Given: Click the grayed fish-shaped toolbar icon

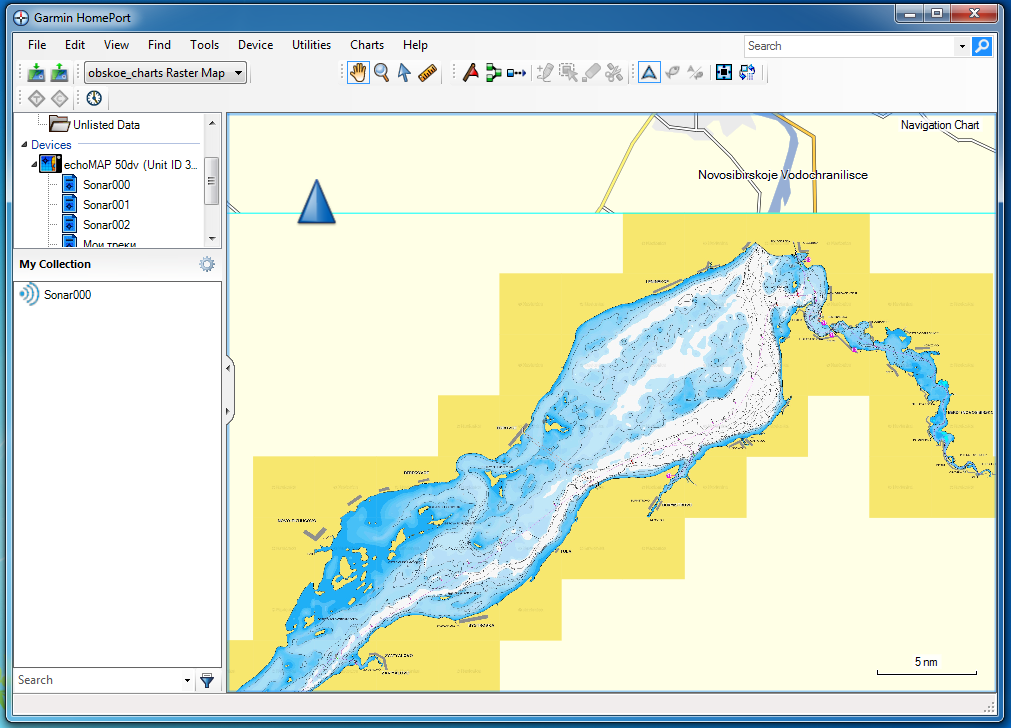Looking at the screenshot, I should click(x=672, y=72).
